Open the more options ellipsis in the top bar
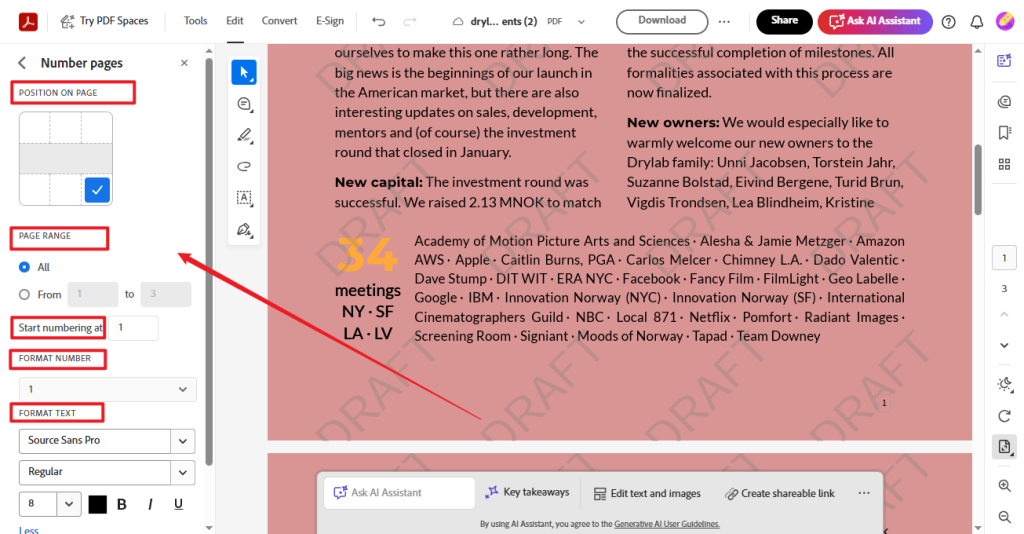1024x534 pixels. pyautogui.click(x=724, y=22)
